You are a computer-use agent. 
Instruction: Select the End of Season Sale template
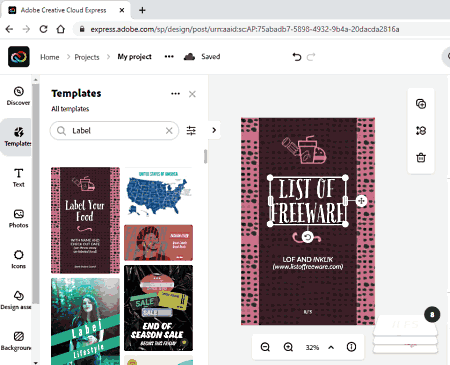pos(158,308)
